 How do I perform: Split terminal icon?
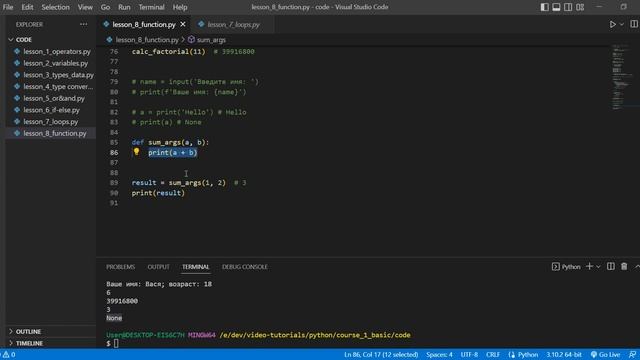611,267
